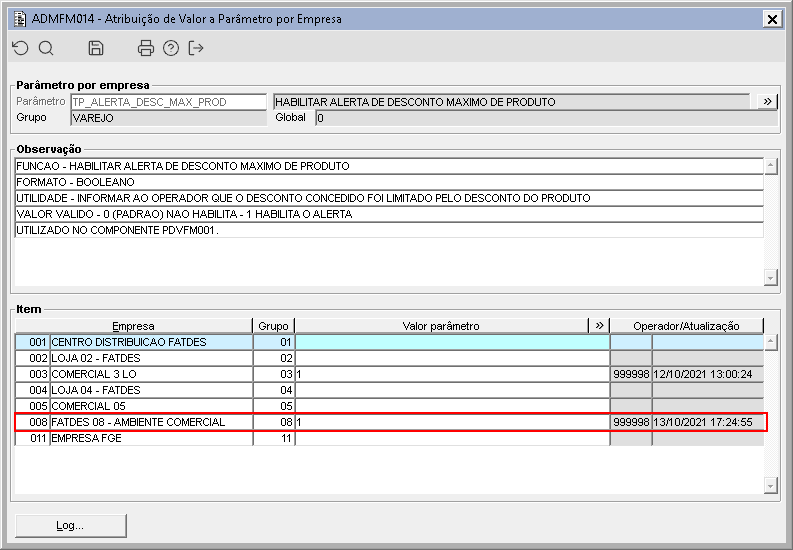Click operator 999998 in COMERCIAL 3 LO row
The width and height of the screenshot is (793, 550).
click(631, 374)
